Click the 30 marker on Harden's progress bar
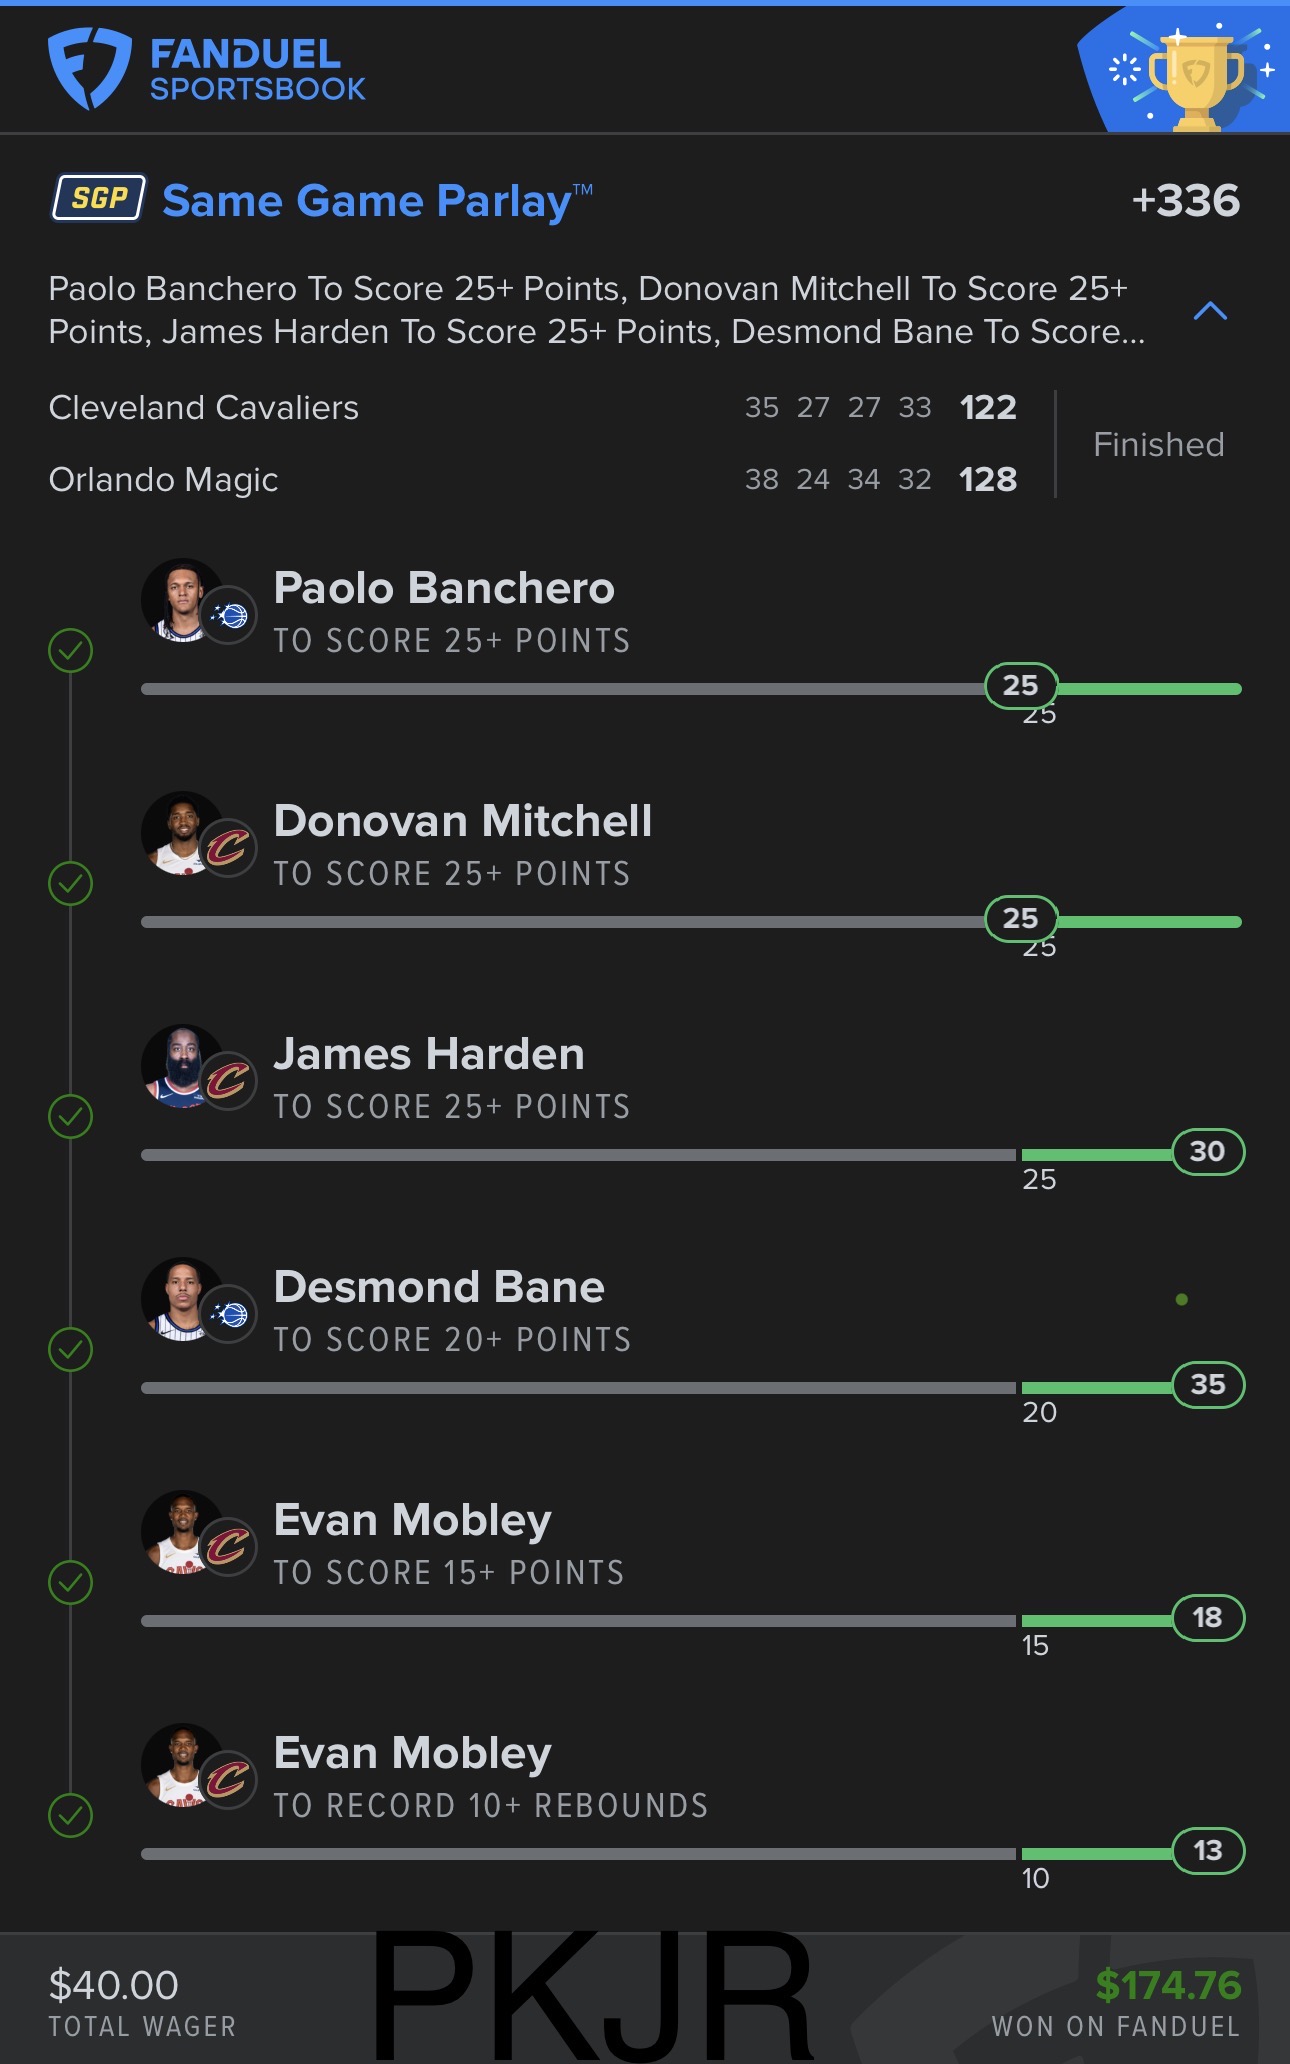Screen dimensions: 1290x2064 (1208, 1152)
